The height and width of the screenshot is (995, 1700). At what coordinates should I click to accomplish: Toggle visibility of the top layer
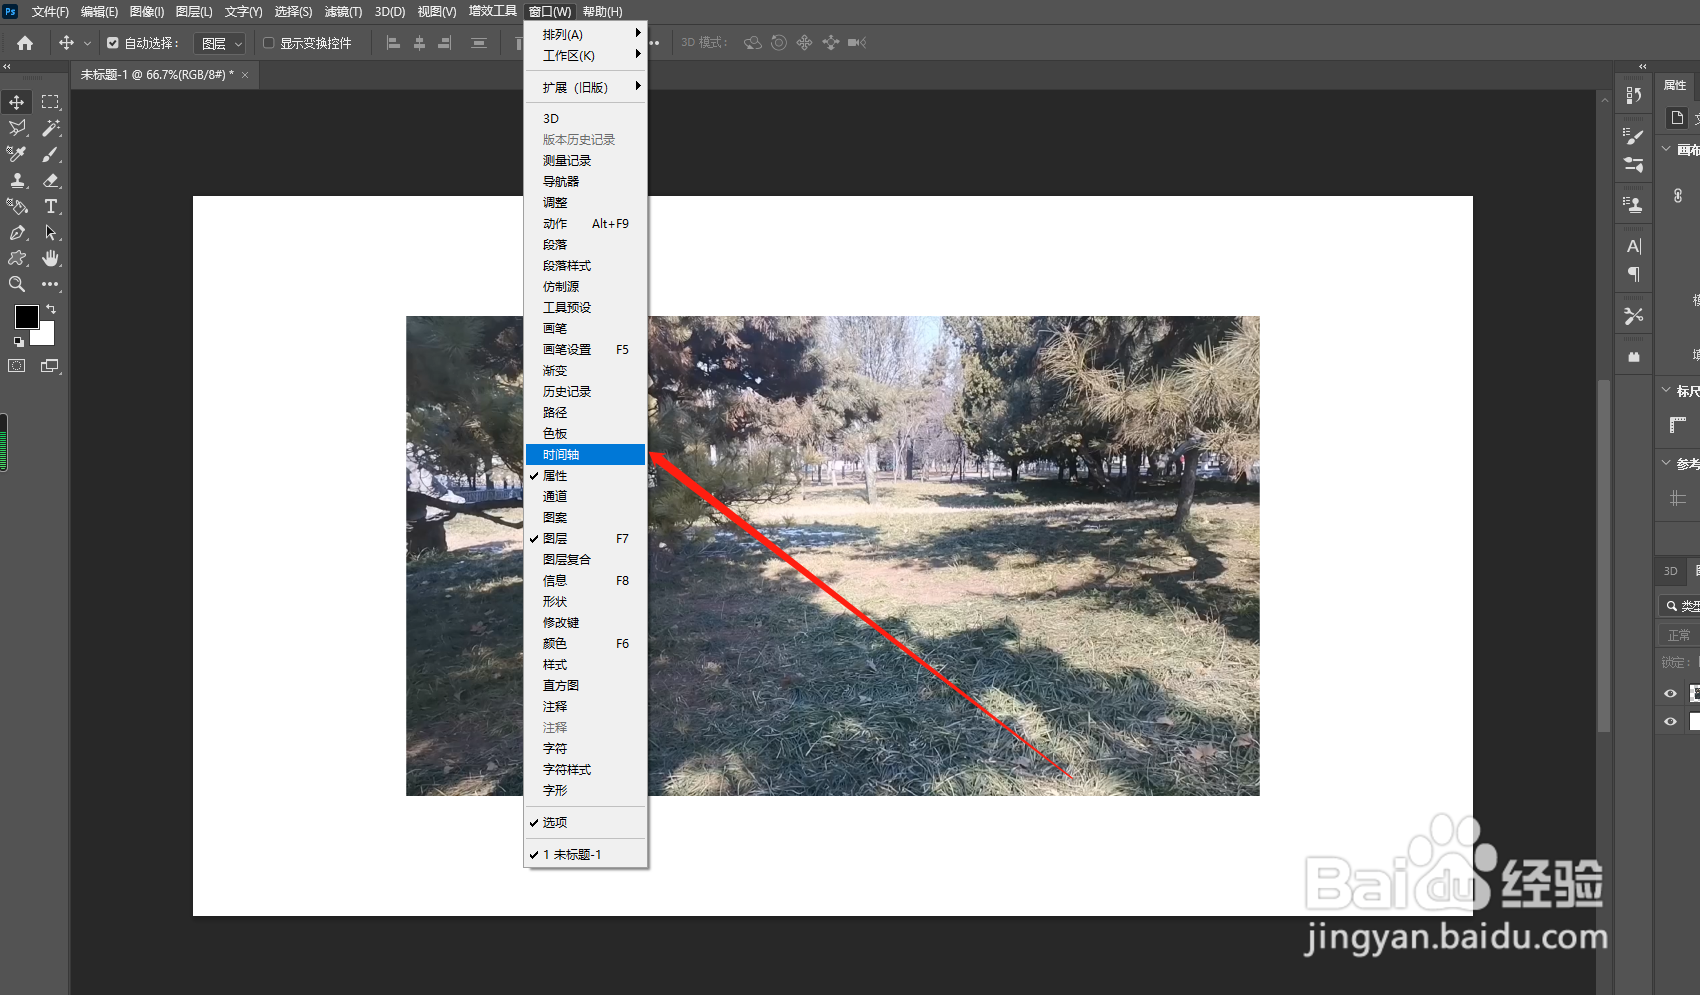(1670, 693)
